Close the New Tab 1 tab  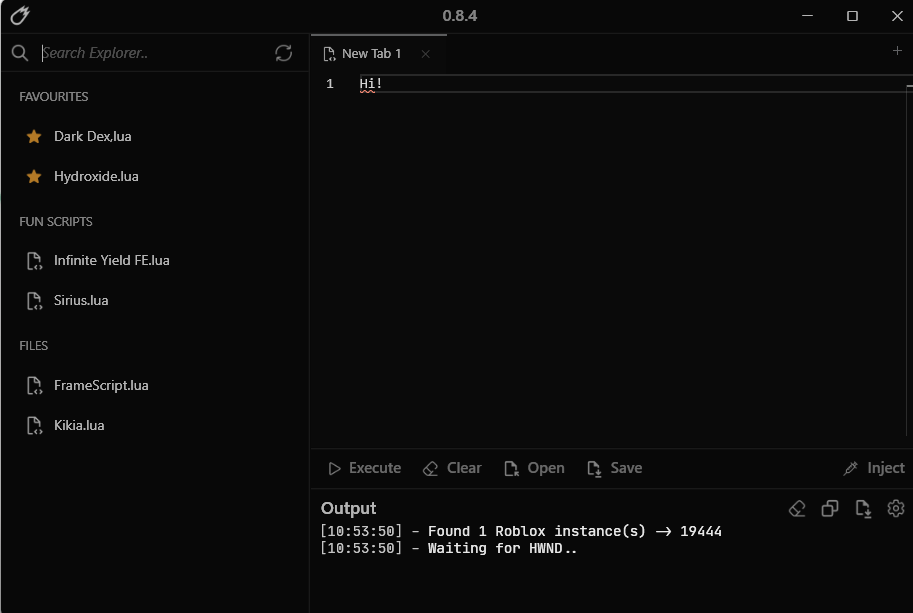426,54
